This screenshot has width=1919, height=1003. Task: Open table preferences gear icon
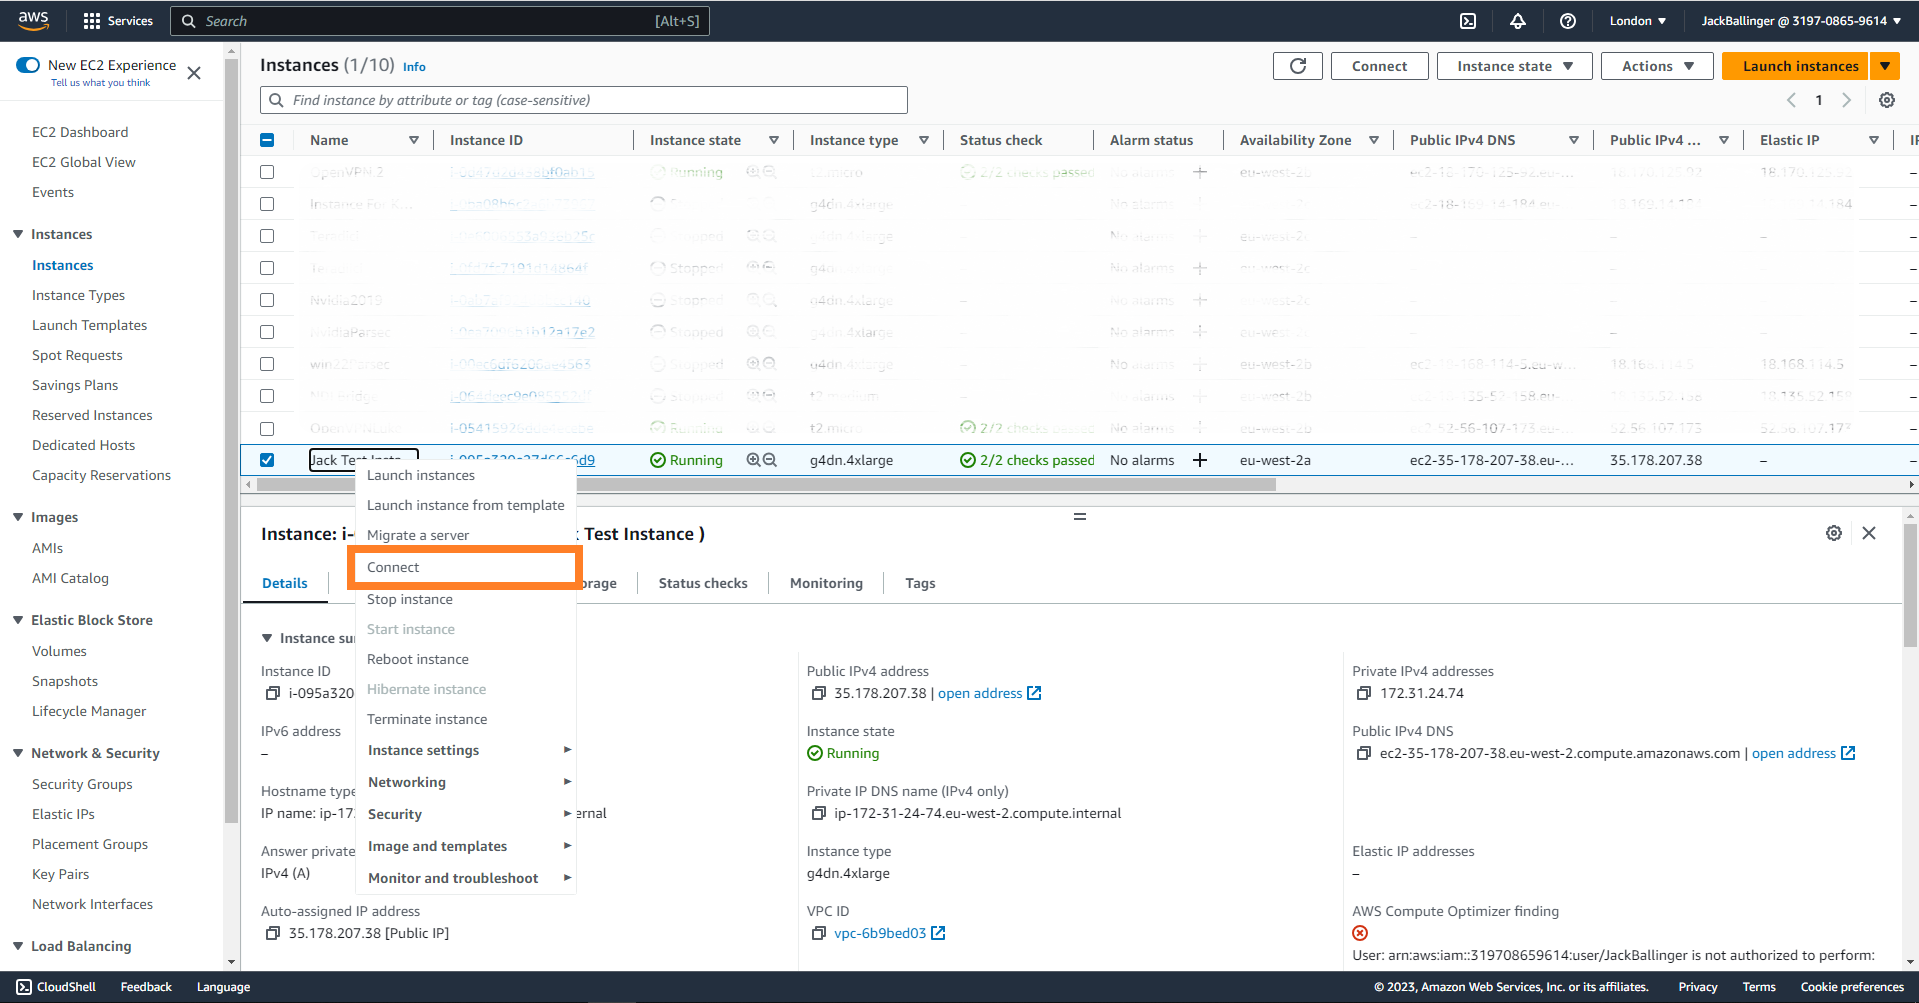[1886, 100]
